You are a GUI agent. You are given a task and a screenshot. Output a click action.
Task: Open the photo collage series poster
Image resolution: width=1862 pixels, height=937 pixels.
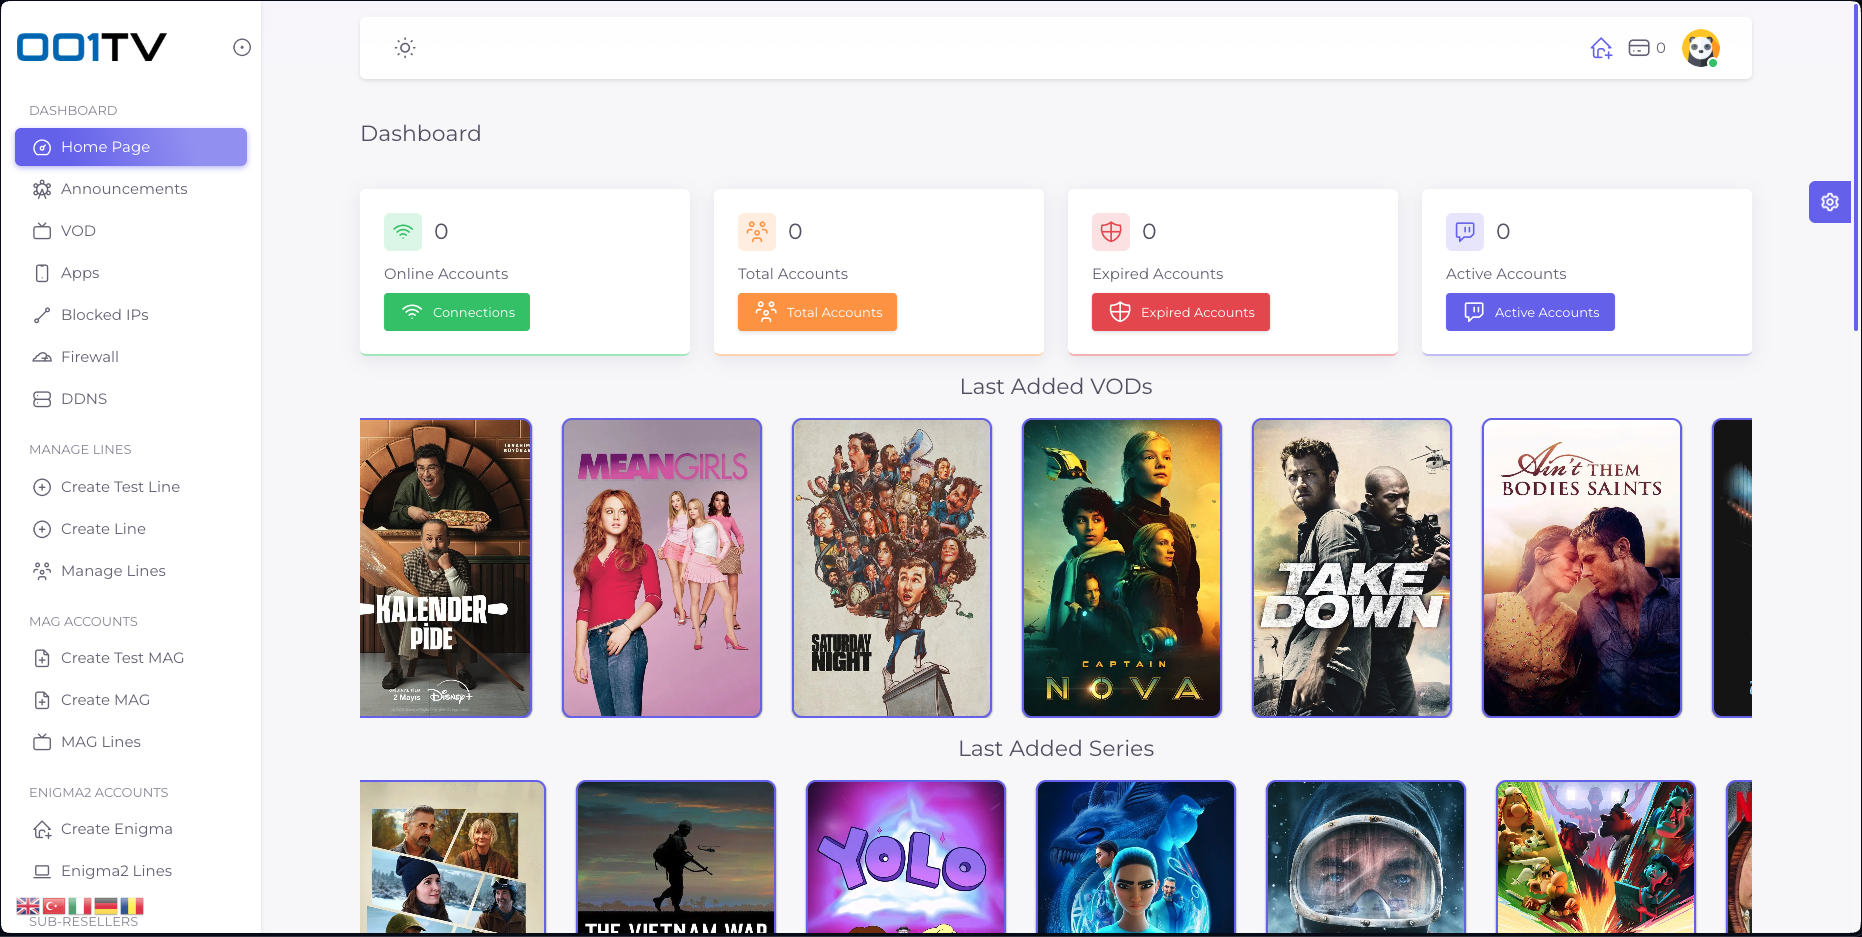pyautogui.click(x=453, y=857)
